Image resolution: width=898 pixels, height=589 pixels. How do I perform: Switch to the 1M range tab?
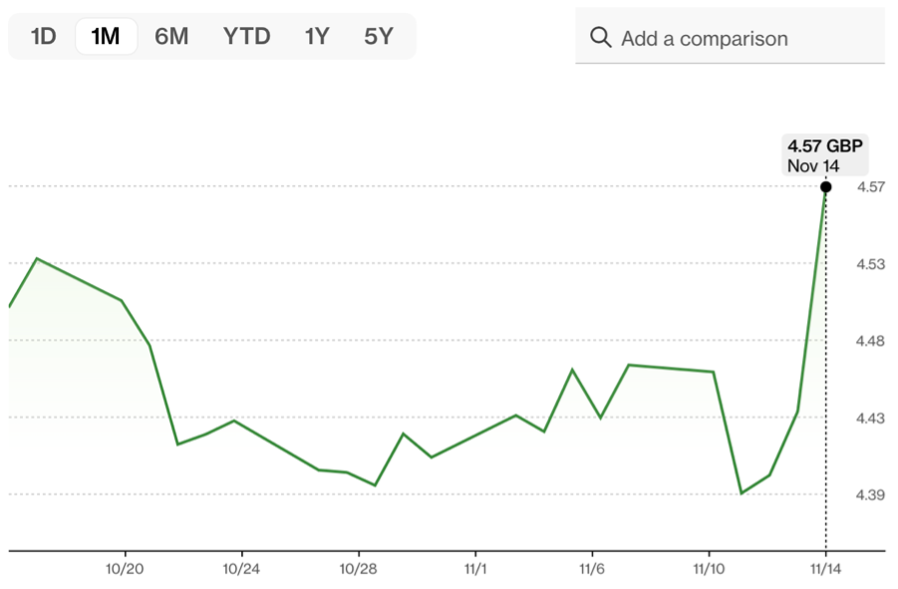pyautogui.click(x=105, y=37)
